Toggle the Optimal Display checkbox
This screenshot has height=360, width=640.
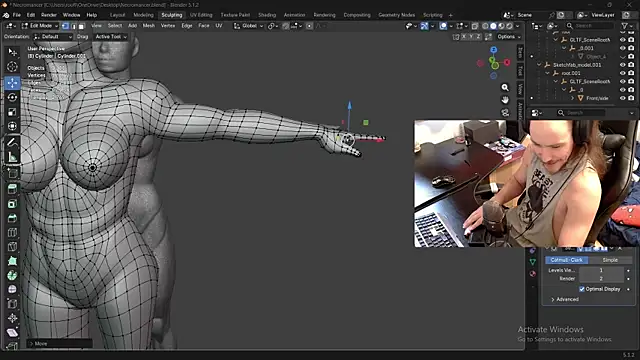582,289
